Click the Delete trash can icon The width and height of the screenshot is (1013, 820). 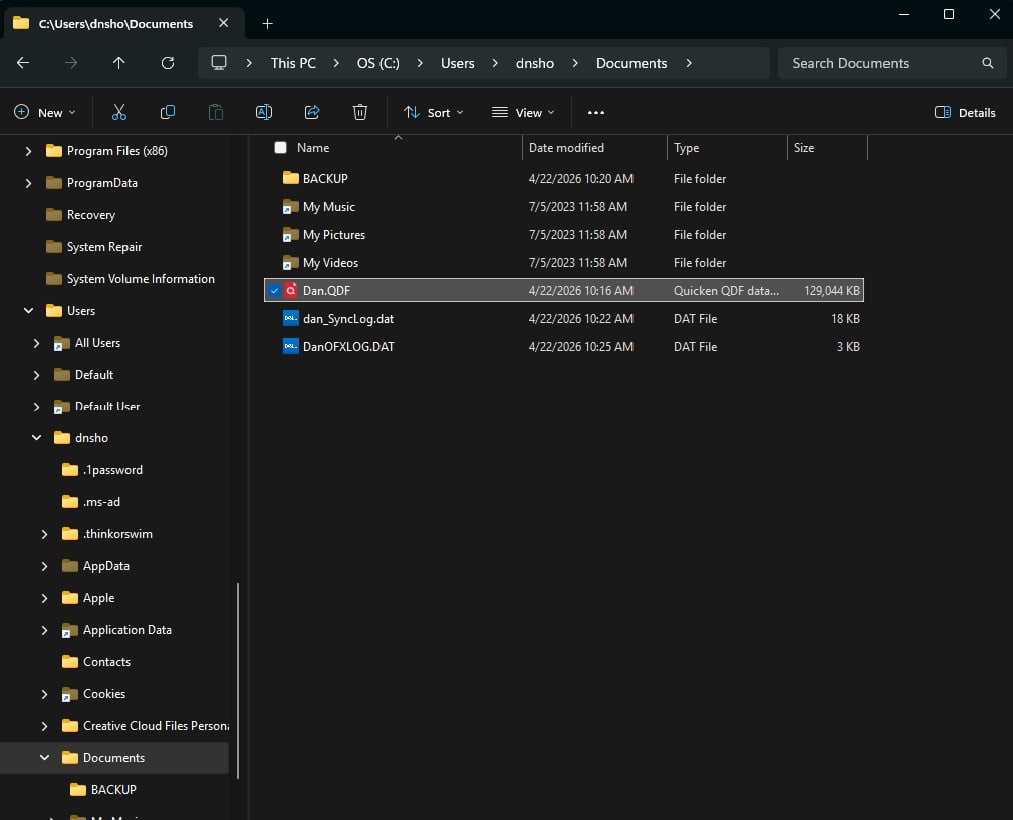tap(360, 112)
